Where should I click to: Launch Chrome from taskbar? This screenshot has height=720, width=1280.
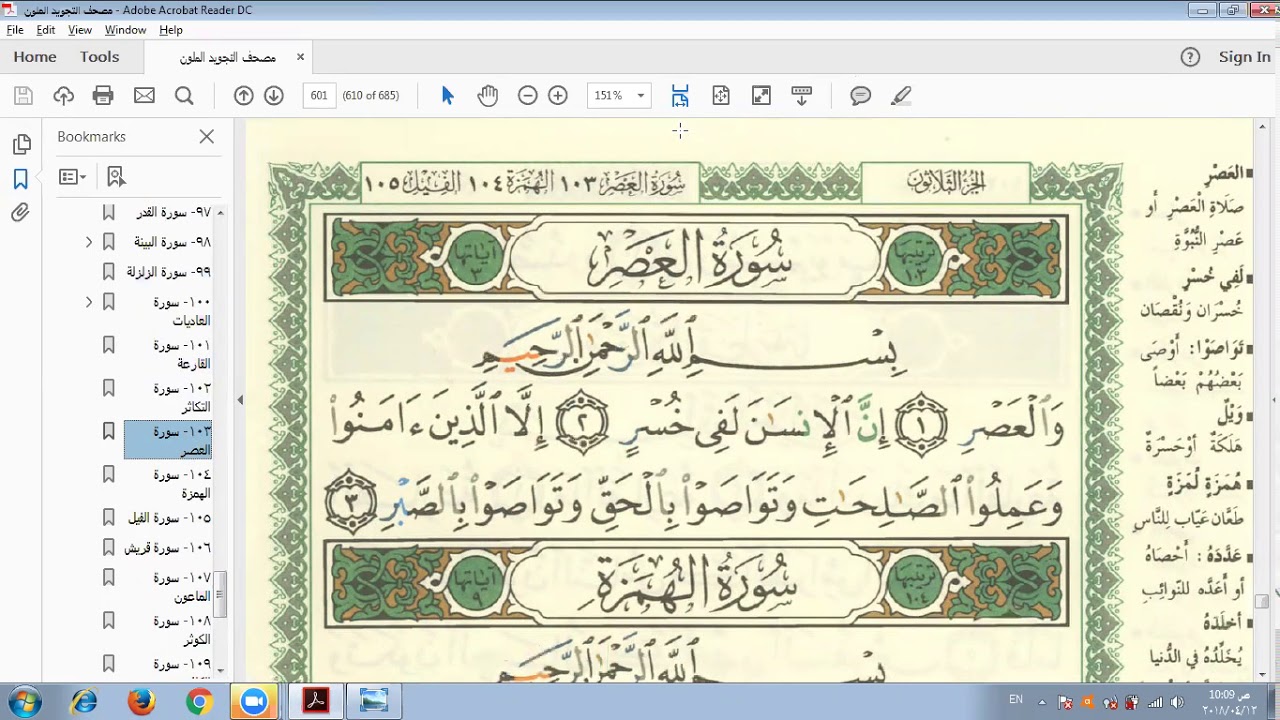(x=199, y=702)
